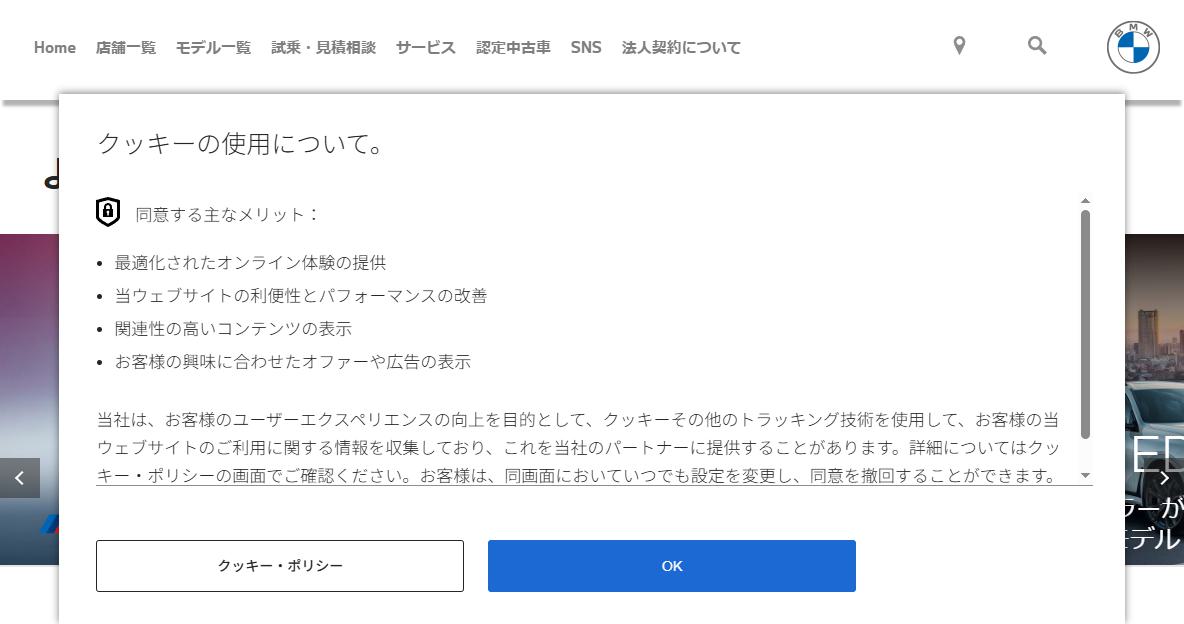Open the Home menu item
1184x624 pixels.
[54, 48]
